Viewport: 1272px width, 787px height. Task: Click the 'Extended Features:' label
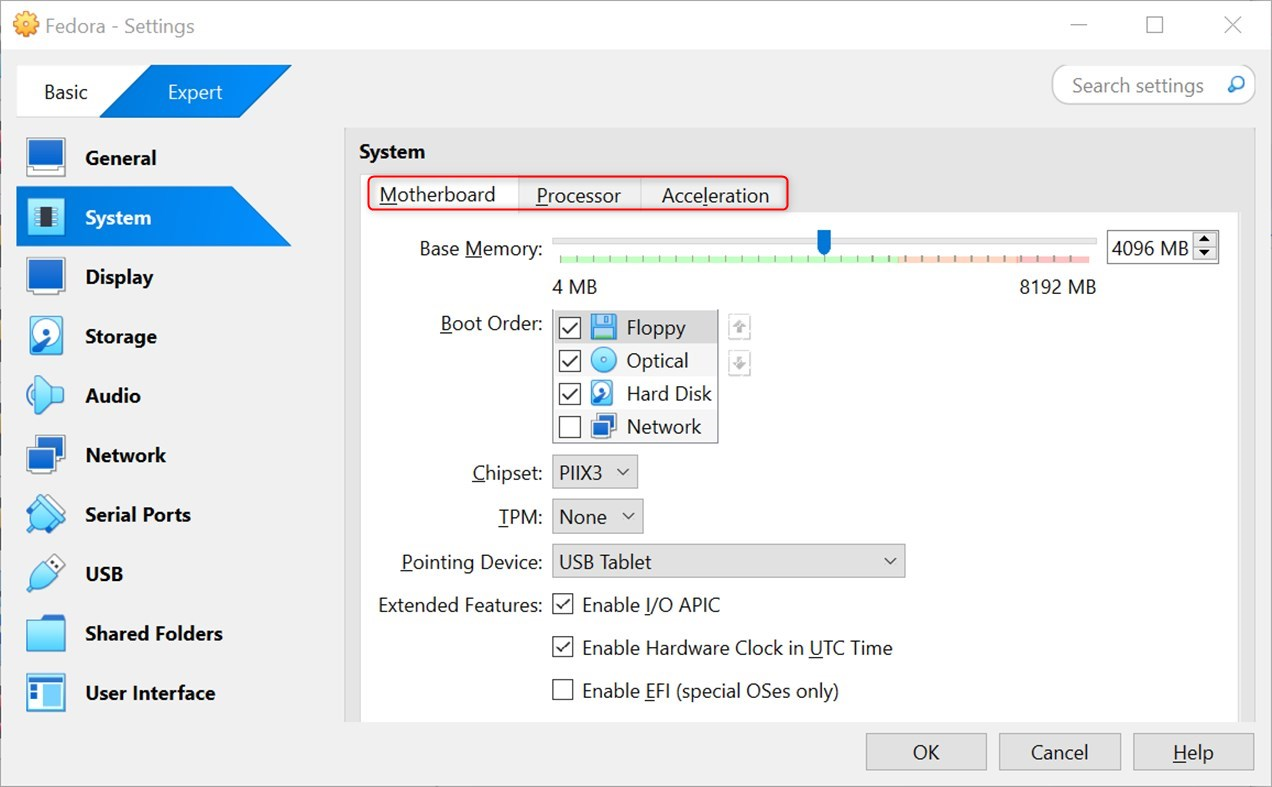[460, 605]
